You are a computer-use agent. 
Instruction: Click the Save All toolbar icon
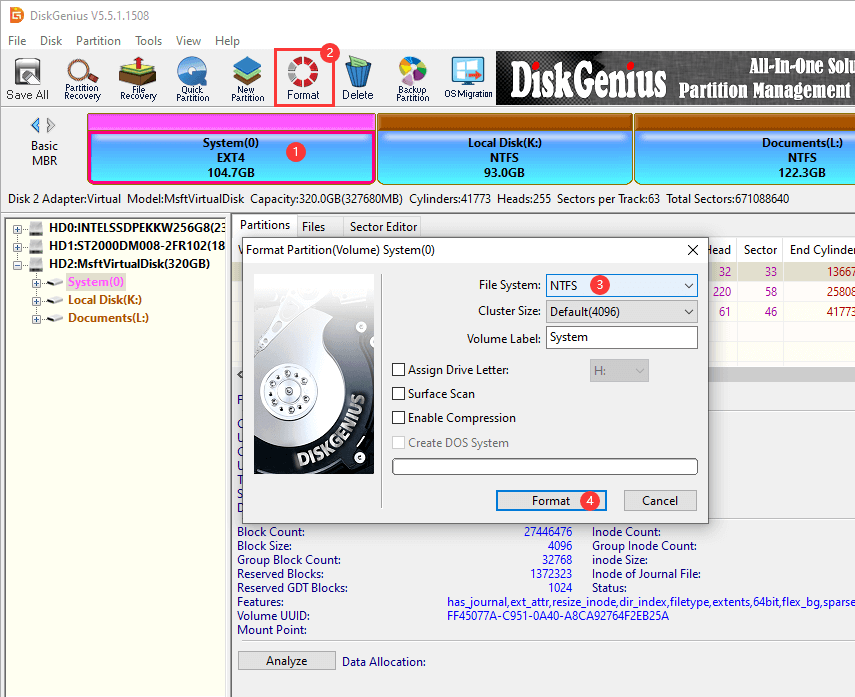(x=27, y=78)
